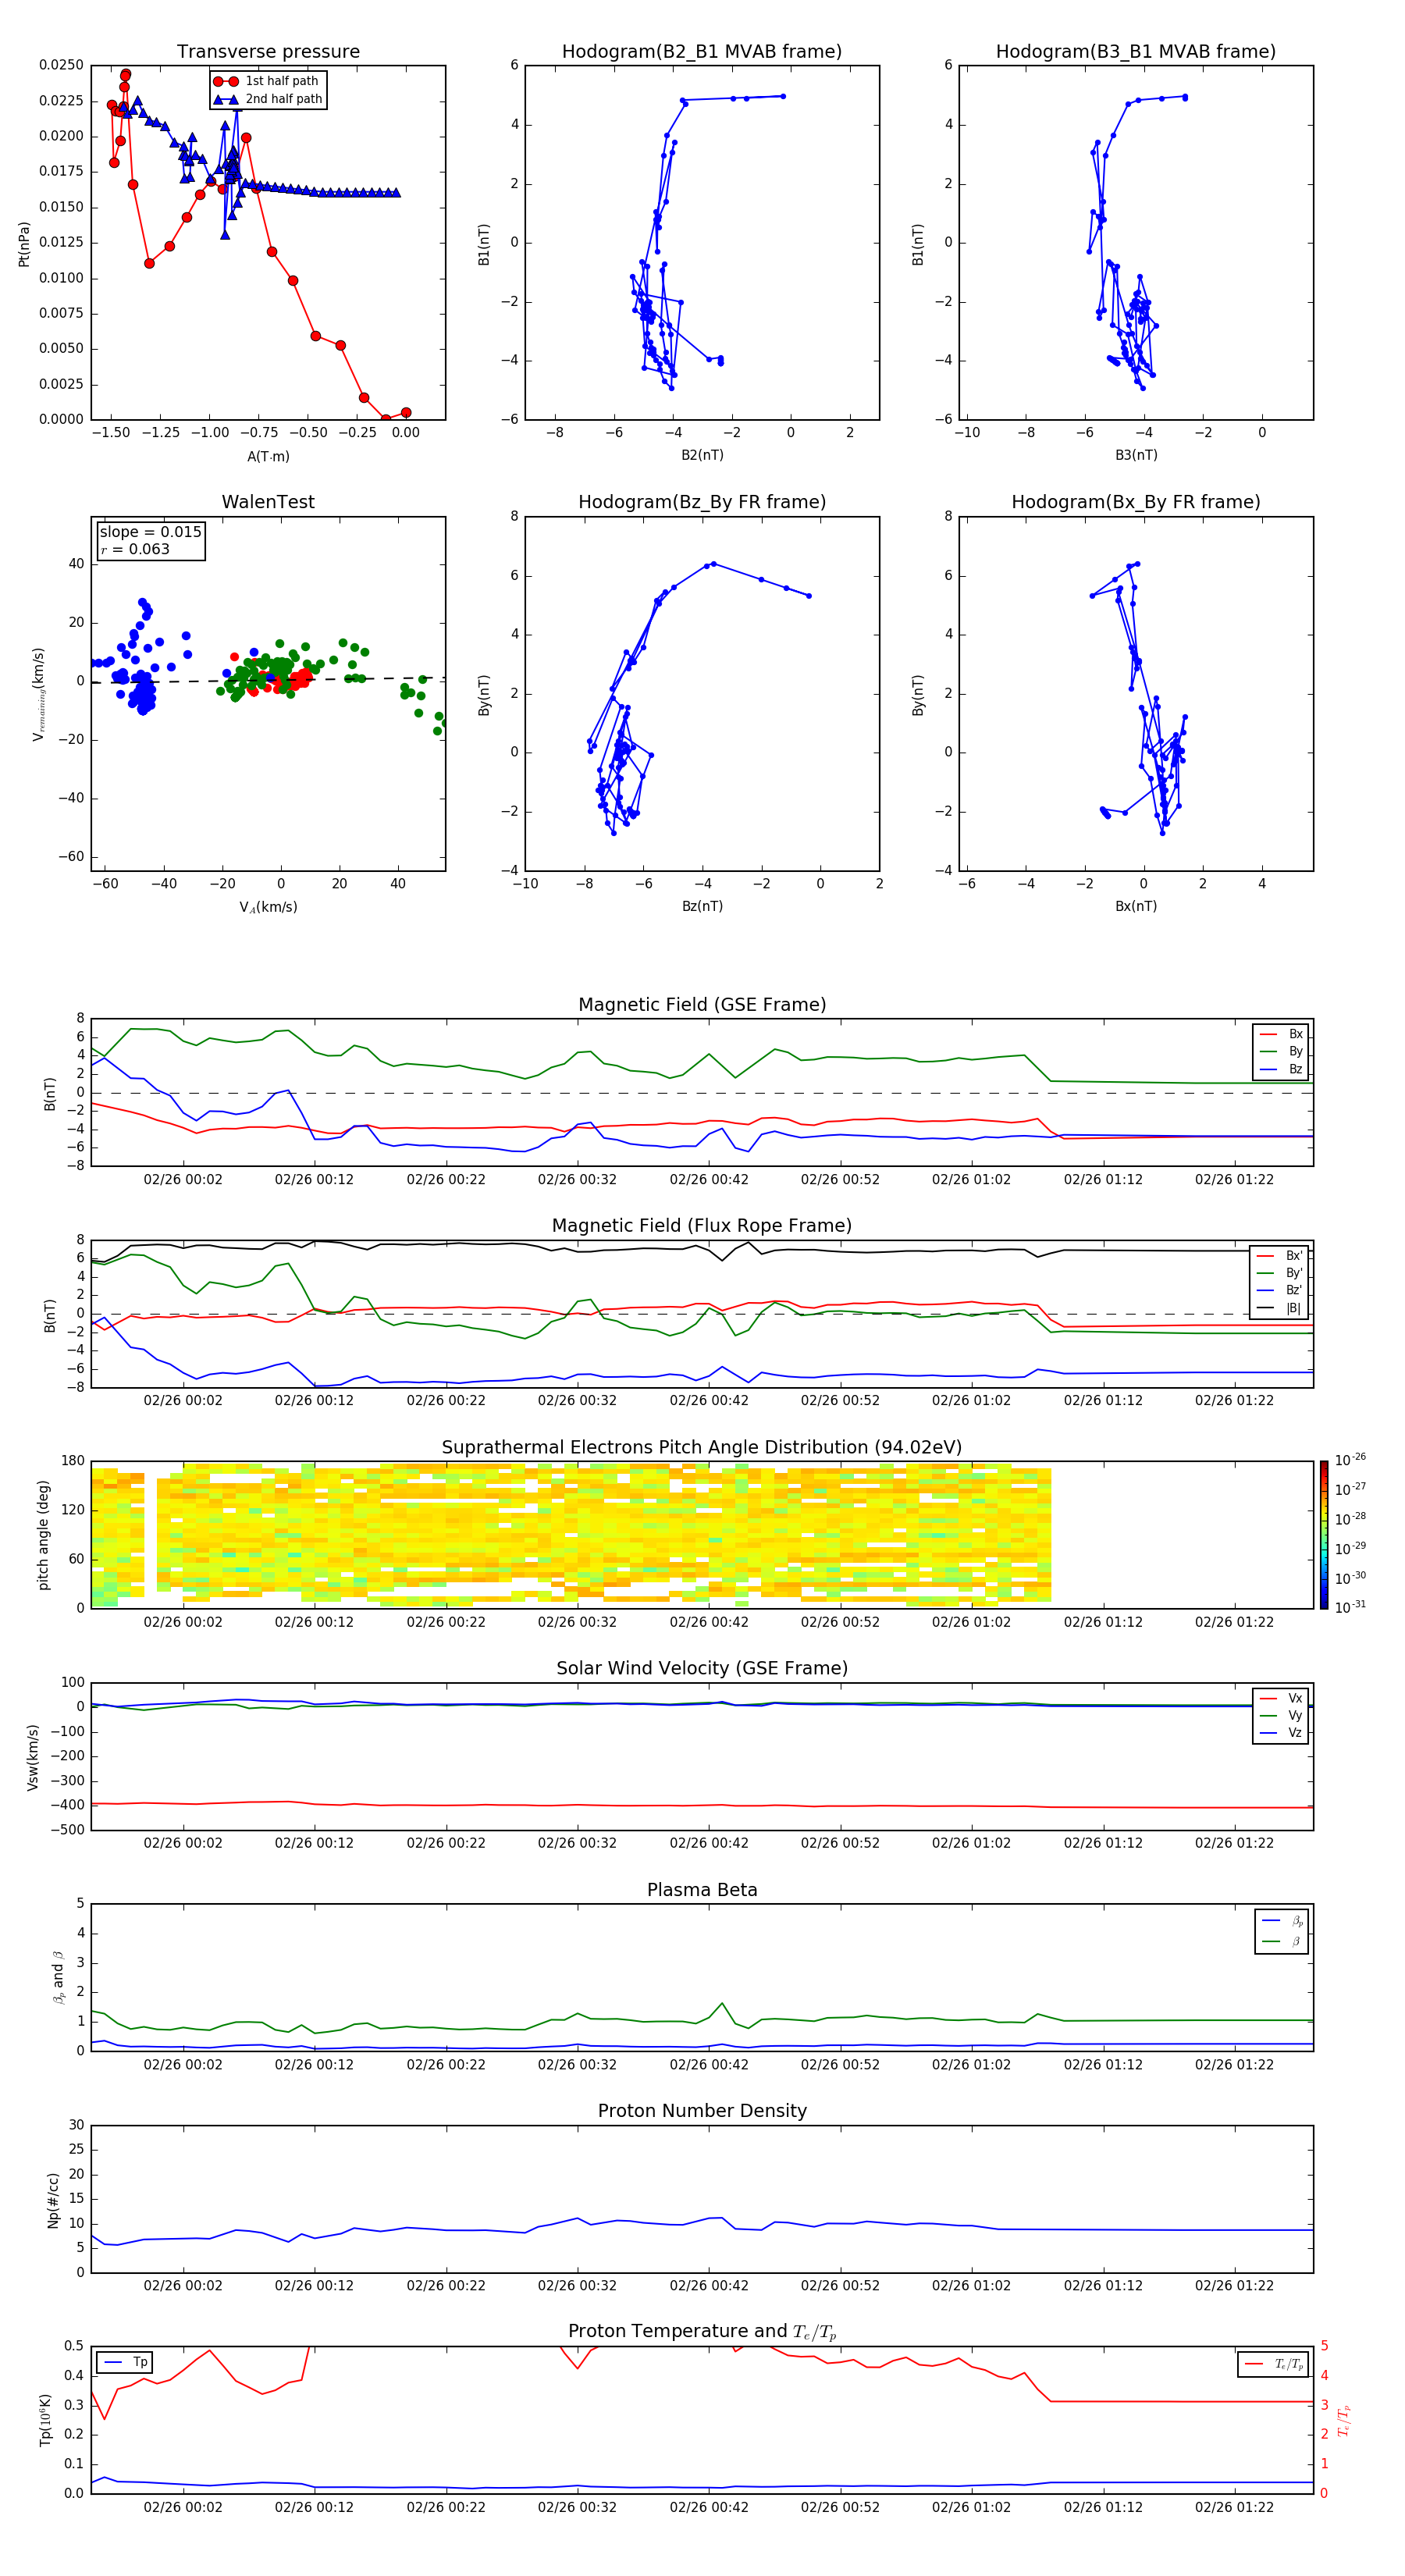Click the Proton Number Density title
Viewport: 1405px width, 2576px height.
(701, 2111)
